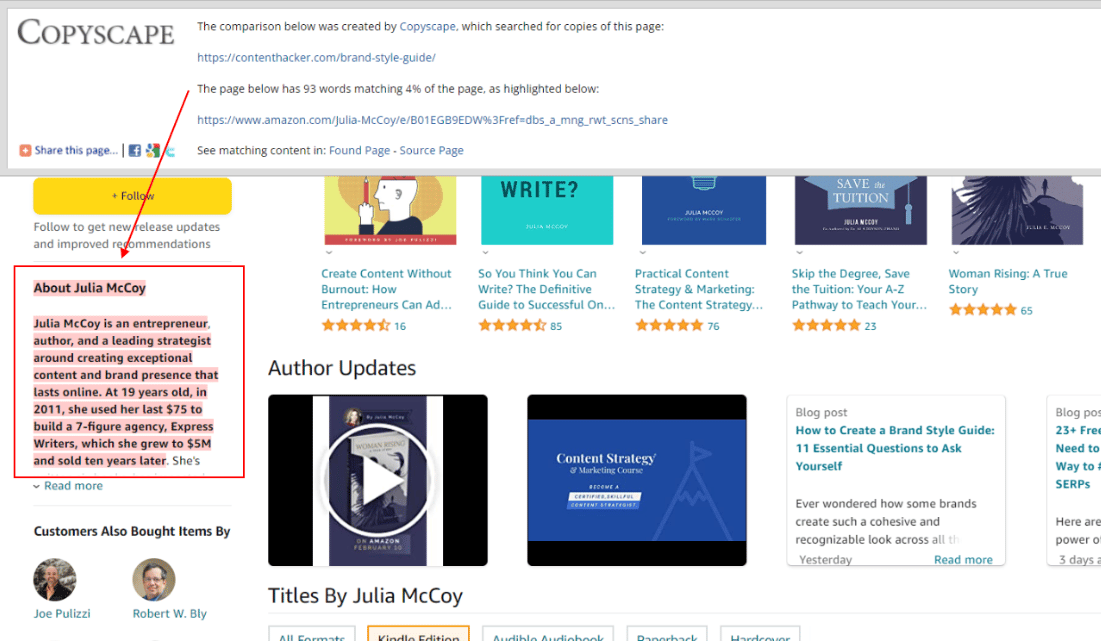This screenshot has width=1101, height=641.
Task: Open the dropdown chevron under Save the Tuition cover
Action: tap(799, 253)
